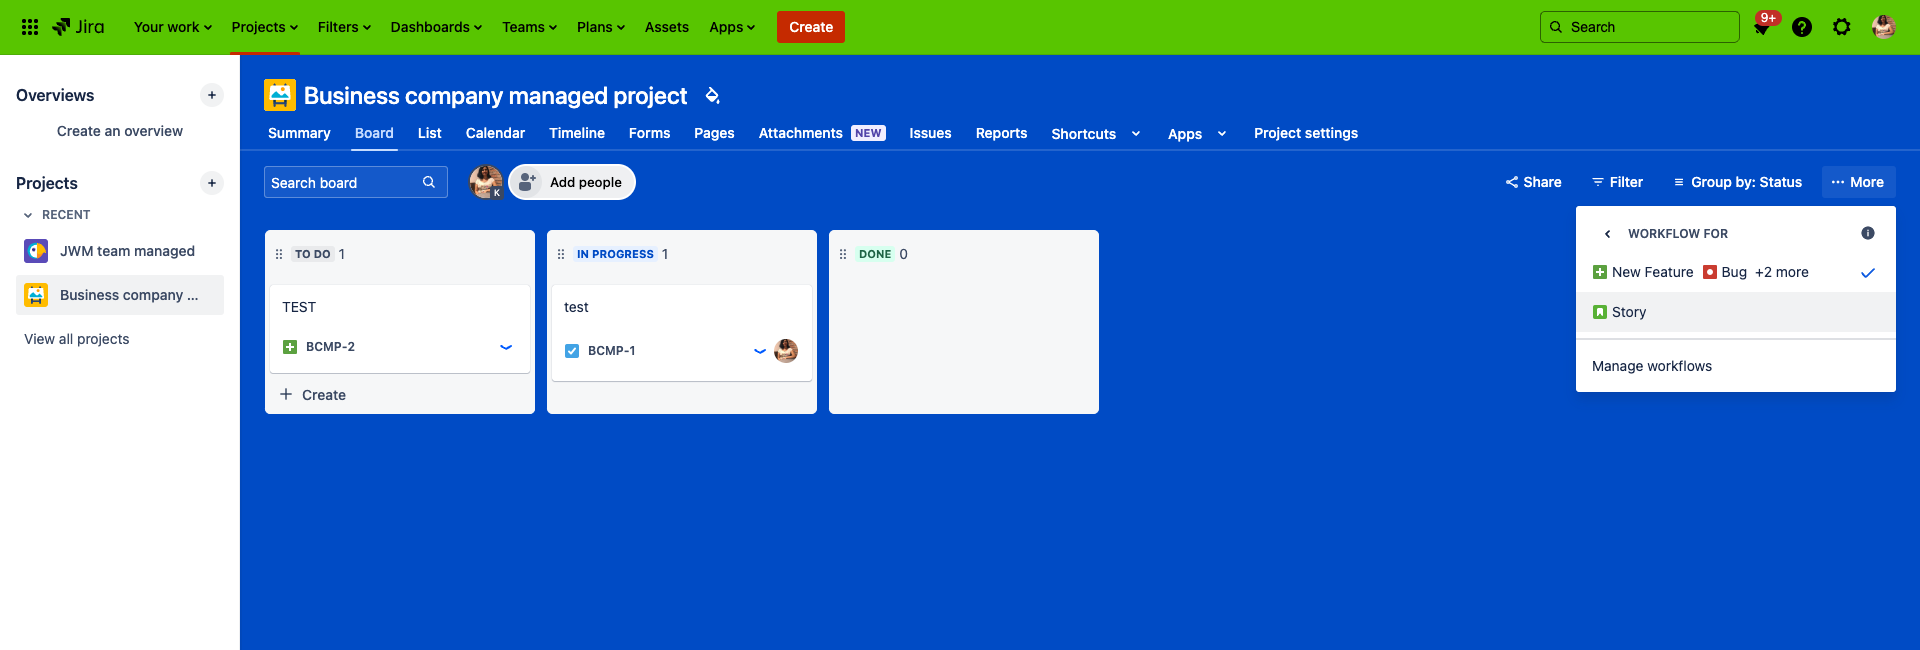The image size is (1920, 650).
Task: Switch to the Calendar tab
Action: (495, 133)
